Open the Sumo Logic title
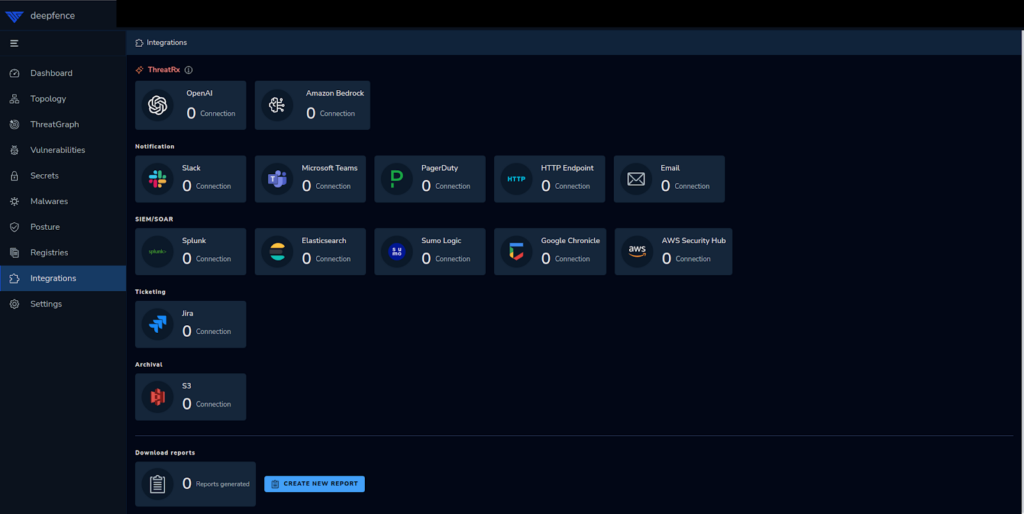 pyautogui.click(x=441, y=240)
